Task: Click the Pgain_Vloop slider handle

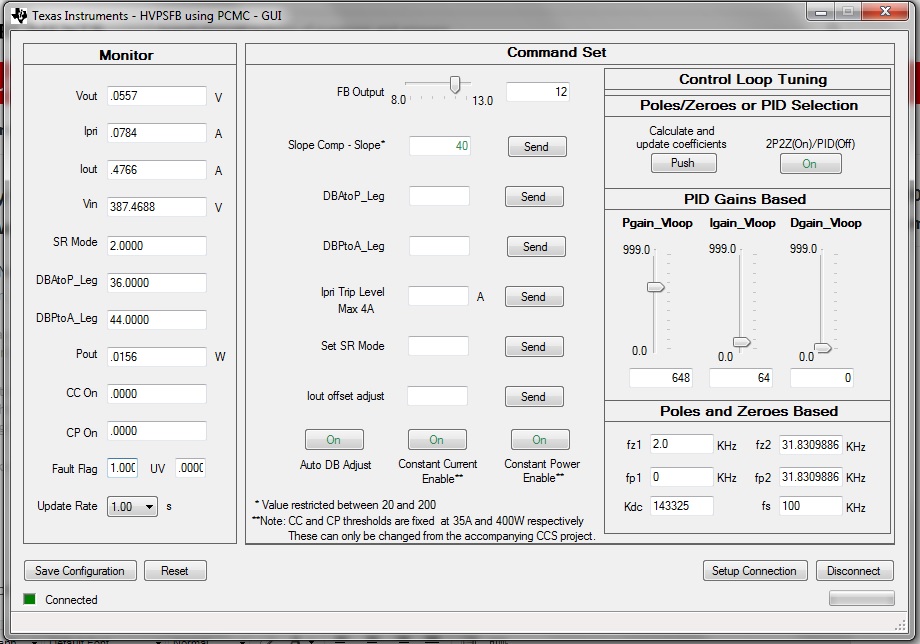Action: (656, 287)
